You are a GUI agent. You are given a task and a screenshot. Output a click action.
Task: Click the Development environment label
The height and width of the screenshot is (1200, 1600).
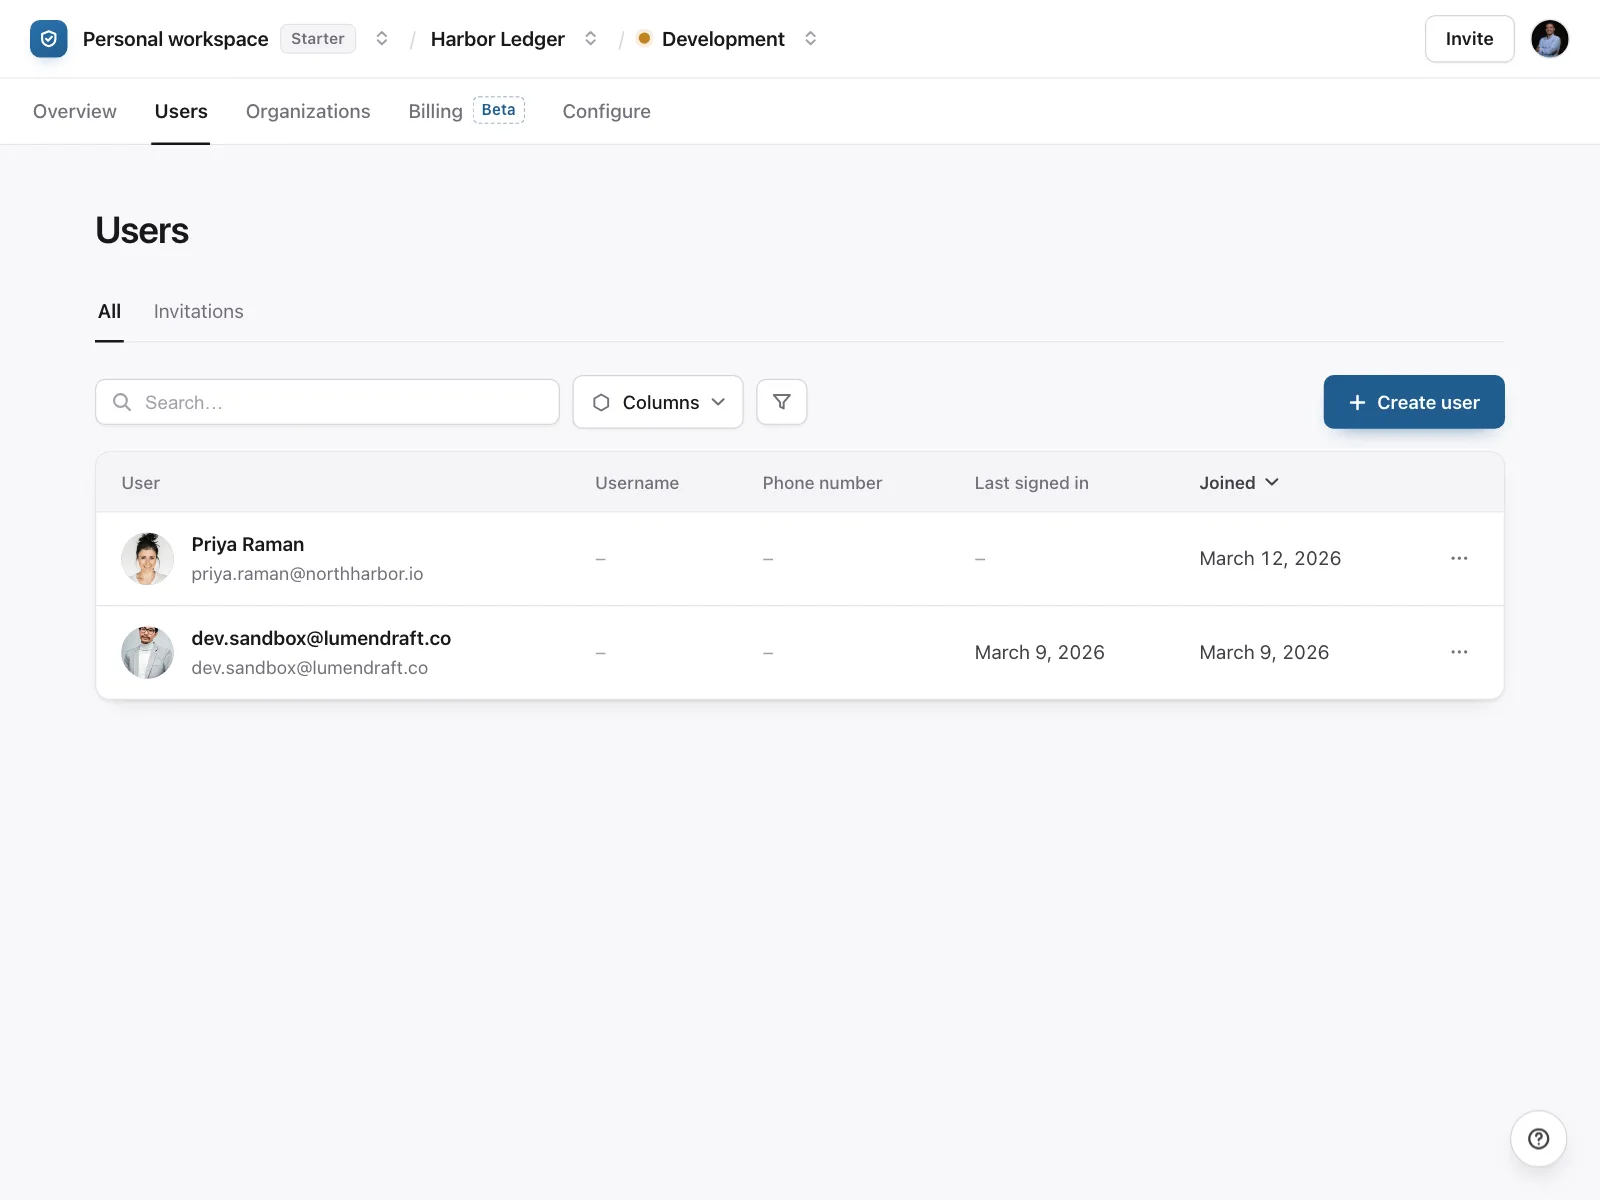pyautogui.click(x=723, y=39)
